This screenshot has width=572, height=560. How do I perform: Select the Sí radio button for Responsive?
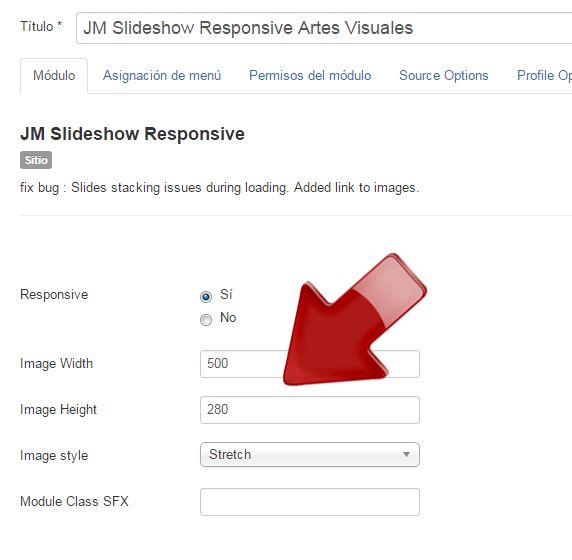tap(206, 297)
